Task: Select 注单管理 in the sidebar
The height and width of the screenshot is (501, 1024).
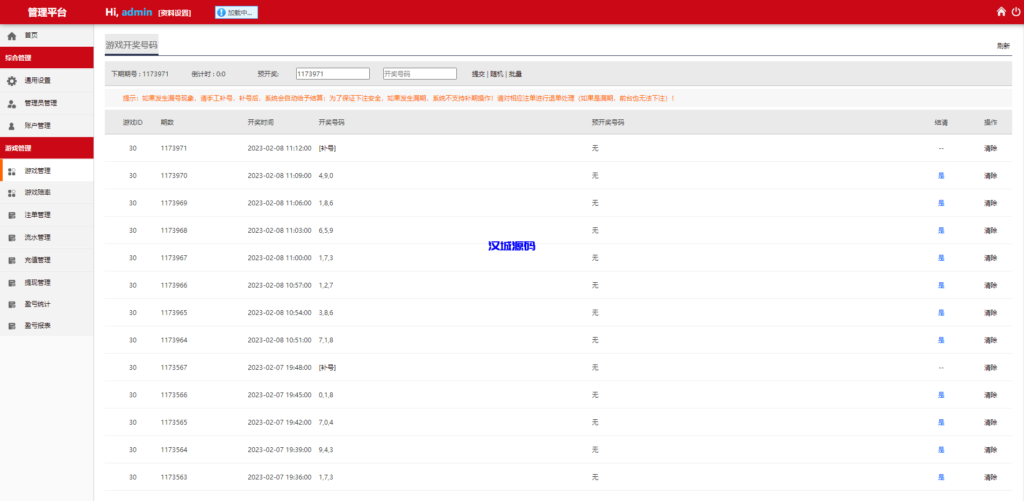Action: [x=37, y=215]
